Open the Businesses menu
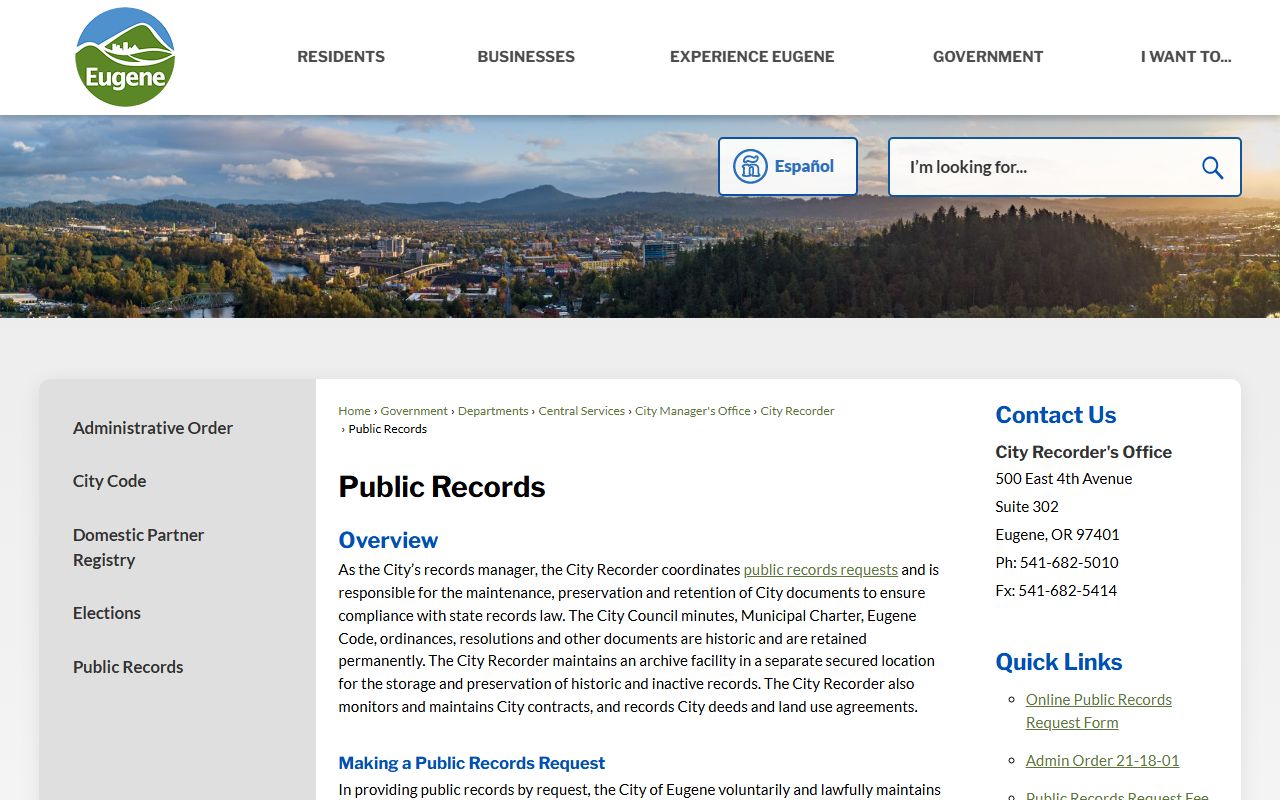Image resolution: width=1280 pixels, height=800 pixels. click(526, 57)
